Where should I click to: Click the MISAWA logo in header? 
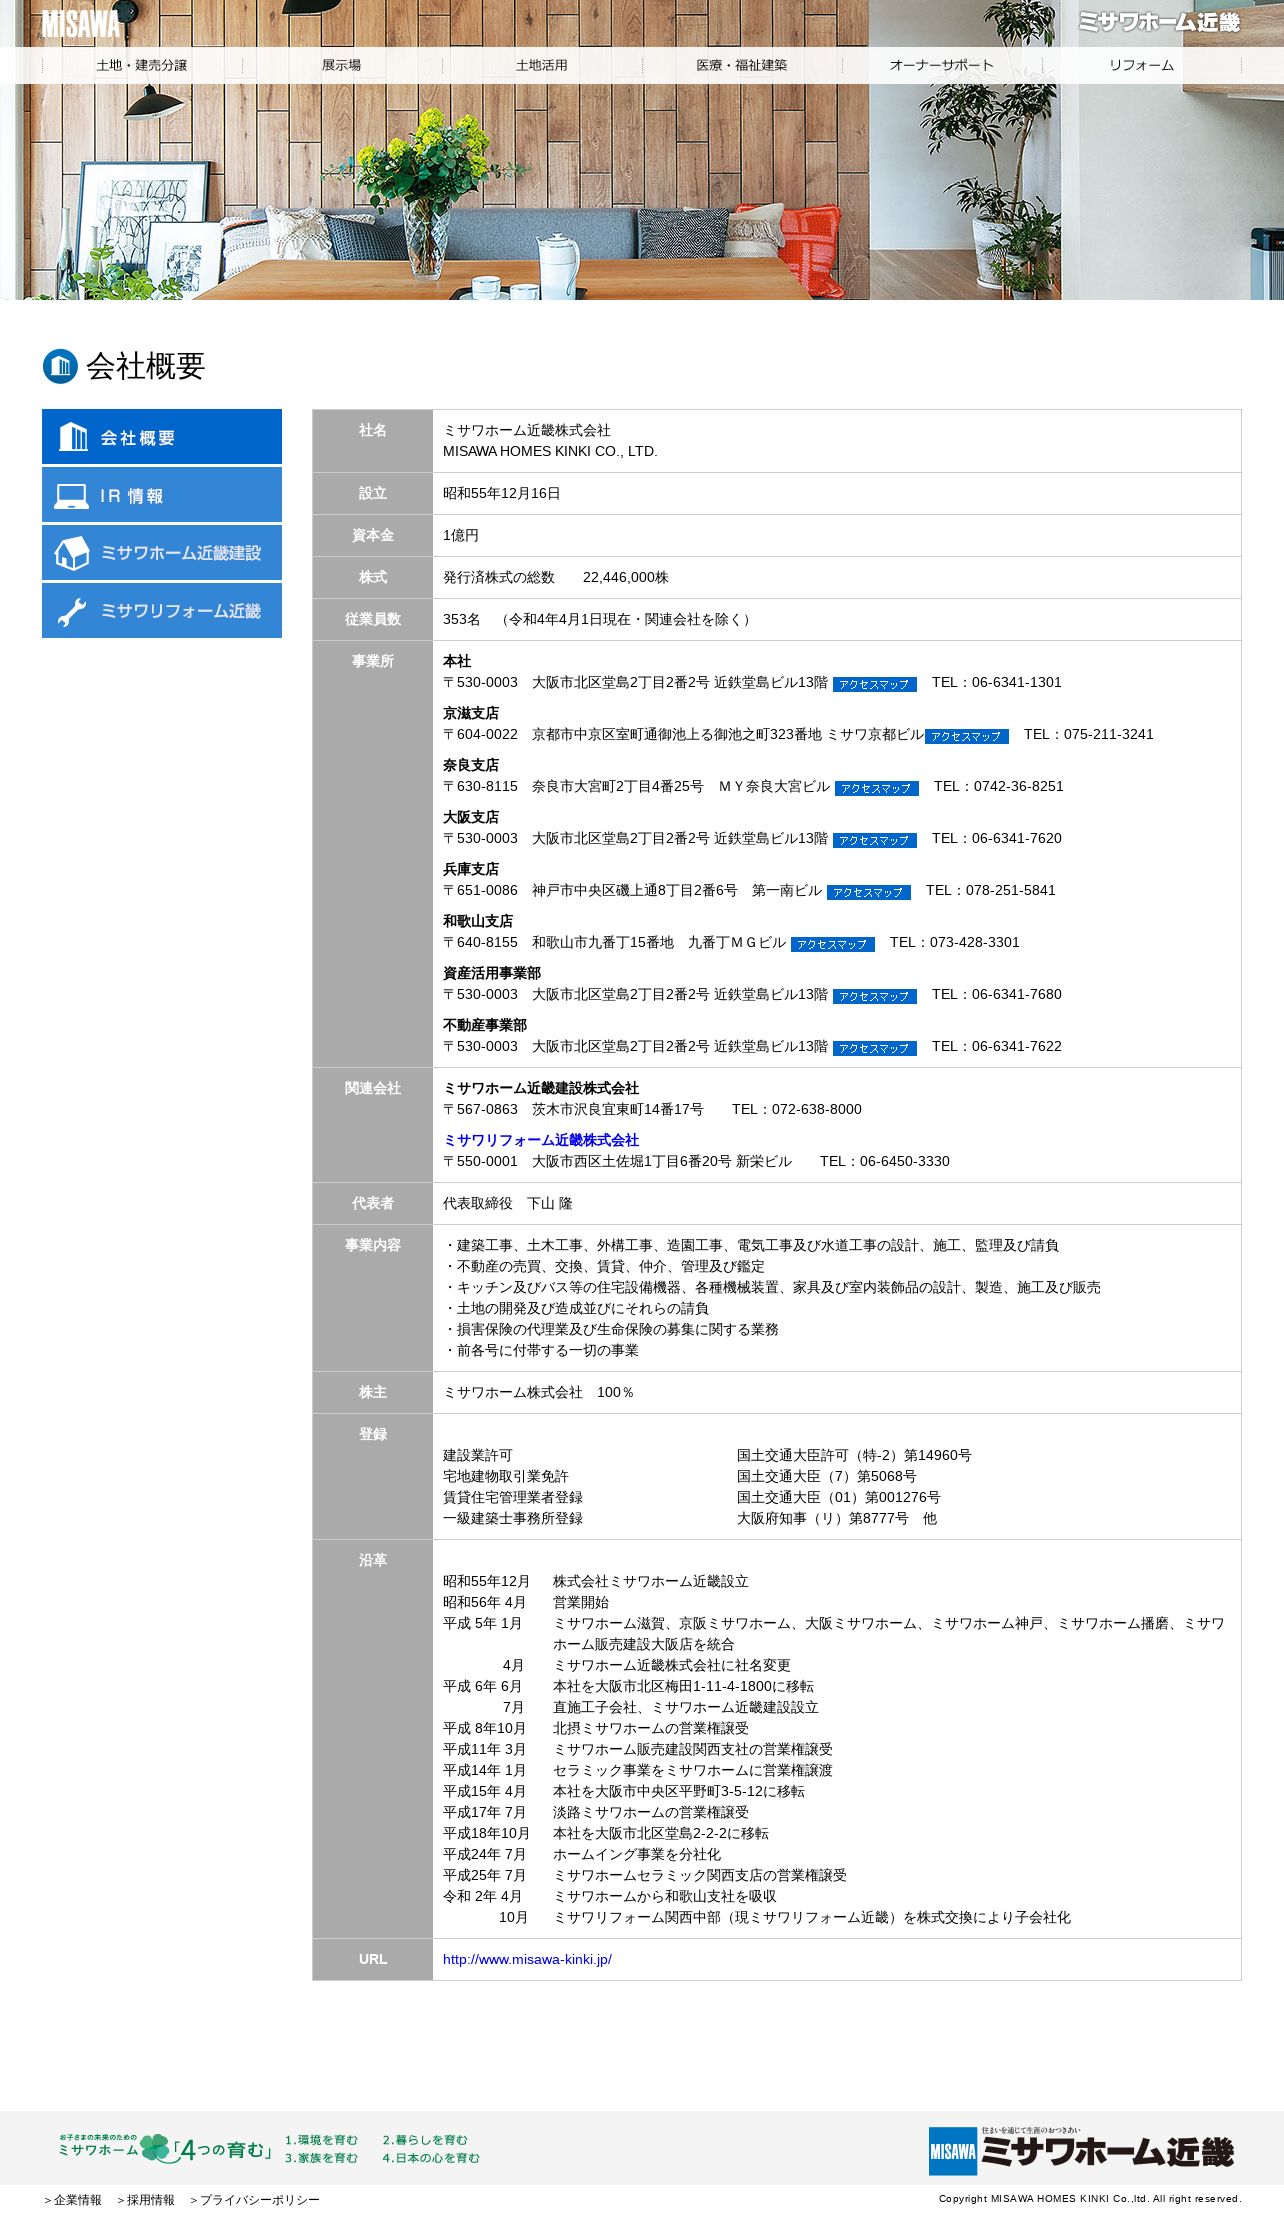click(x=80, y=23)
